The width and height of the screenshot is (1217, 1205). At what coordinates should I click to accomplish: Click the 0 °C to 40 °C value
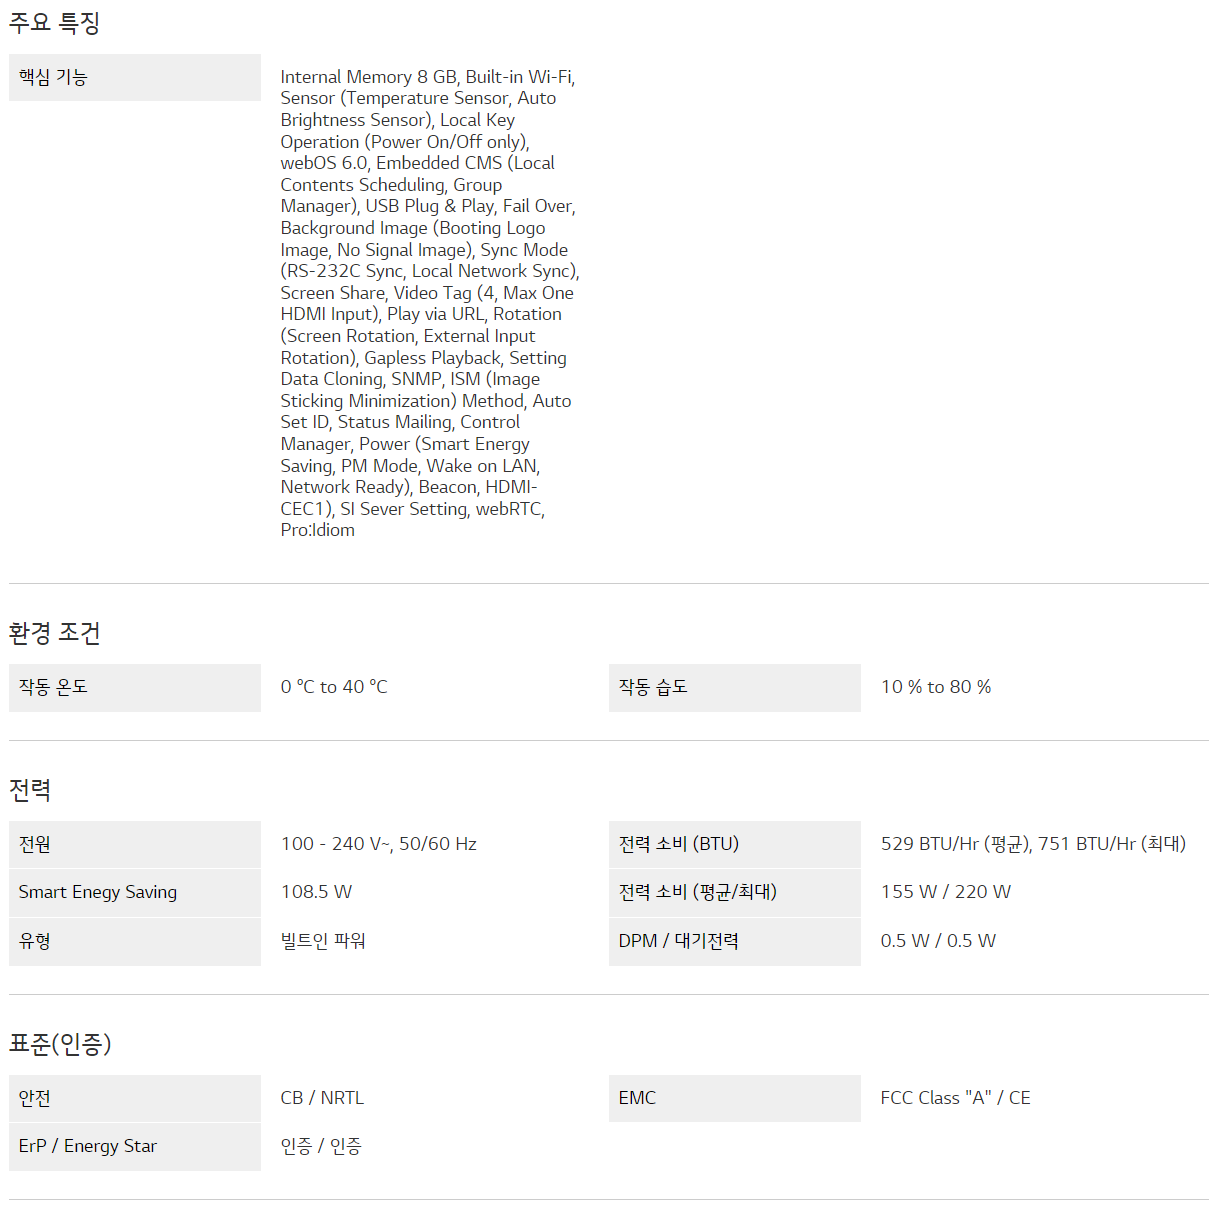pos(334,687)
